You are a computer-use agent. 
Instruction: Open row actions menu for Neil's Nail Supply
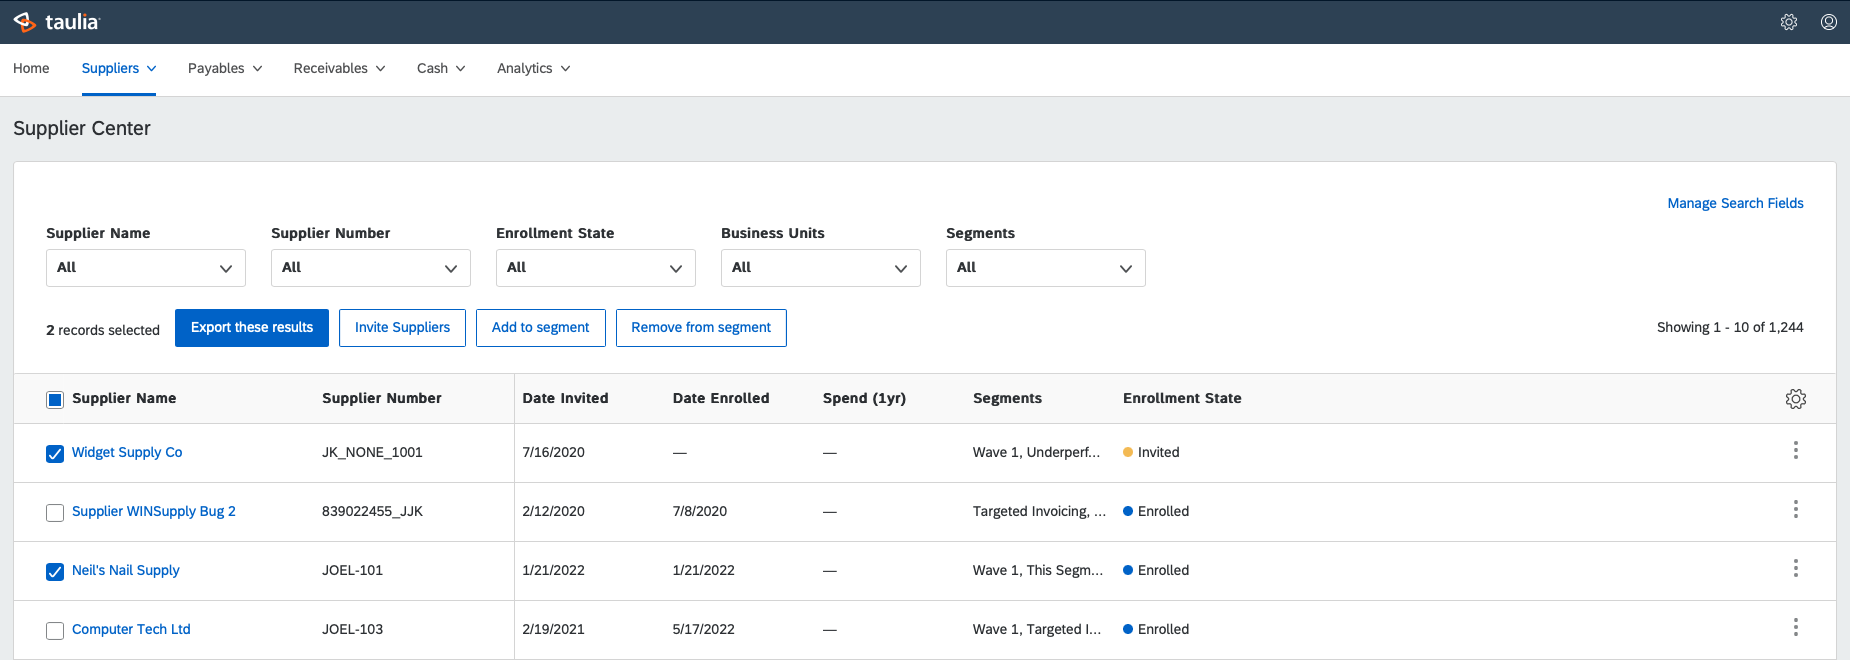[1796, 569]
